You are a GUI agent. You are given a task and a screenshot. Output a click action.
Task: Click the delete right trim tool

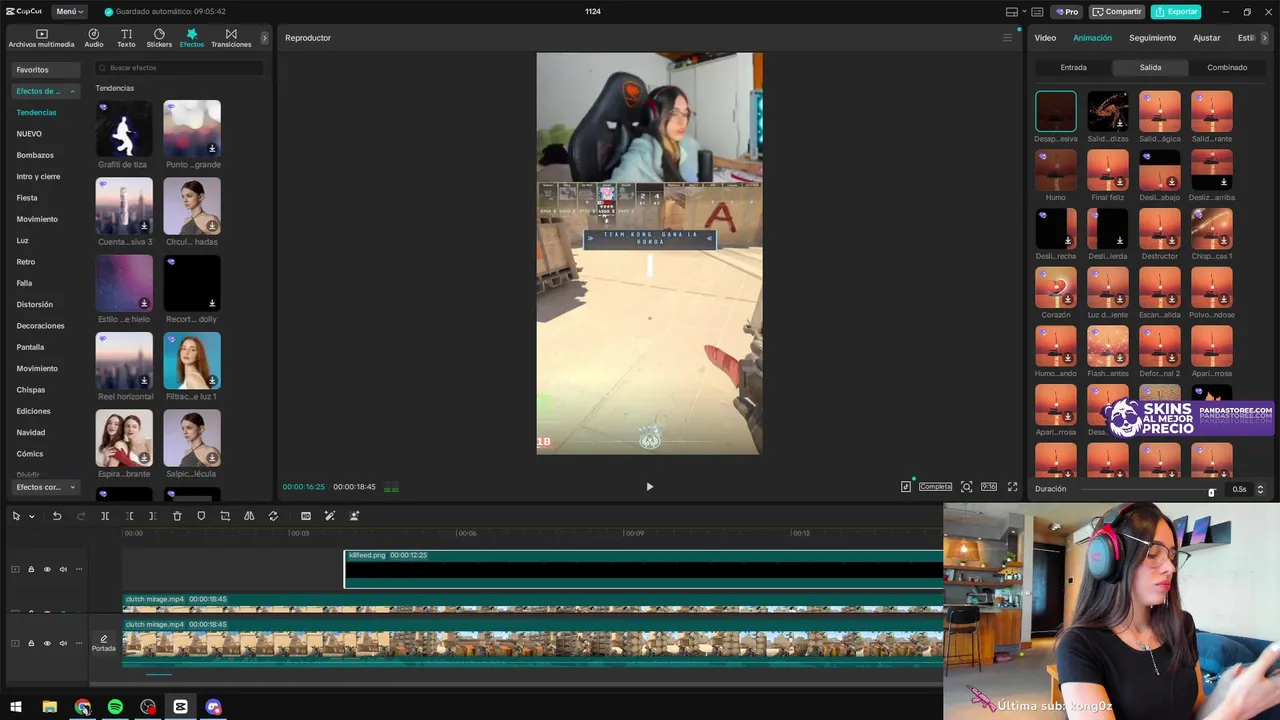[x=152, y=516]
